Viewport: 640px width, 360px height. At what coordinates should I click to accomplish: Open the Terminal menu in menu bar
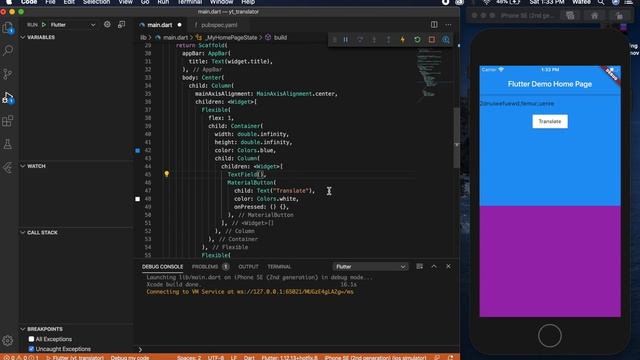(x=189, y=2)
